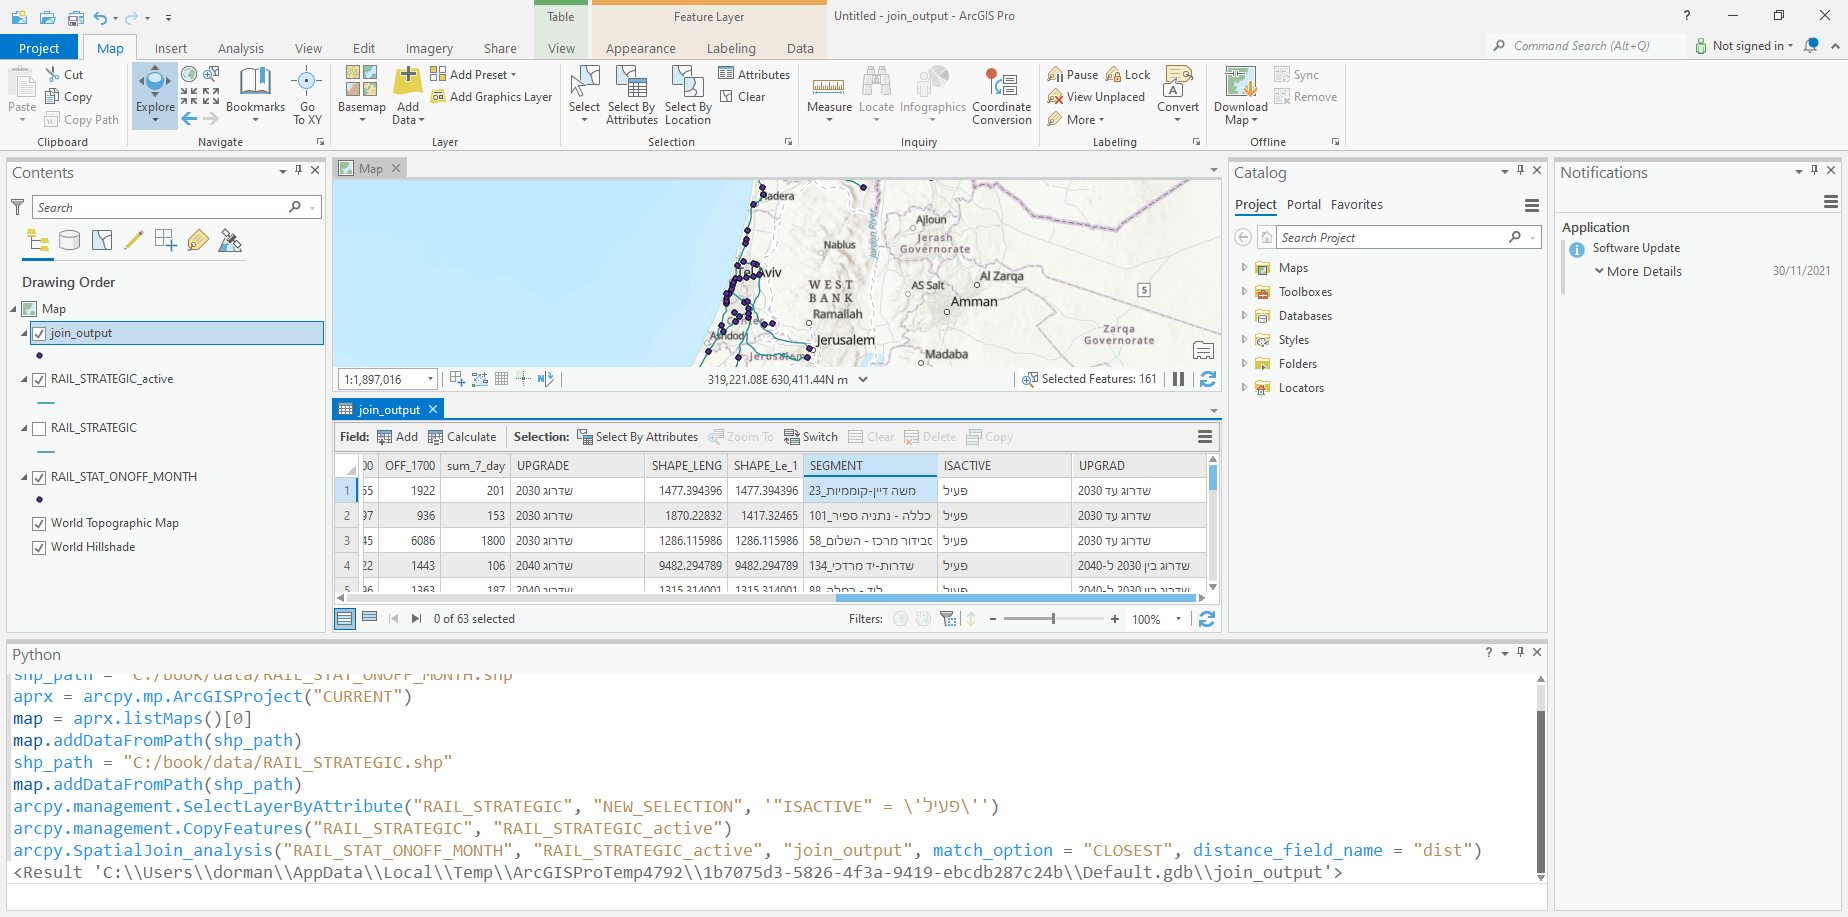Refresh the map view
Screen dimensions: 1848x917
tap(1208, 379)
